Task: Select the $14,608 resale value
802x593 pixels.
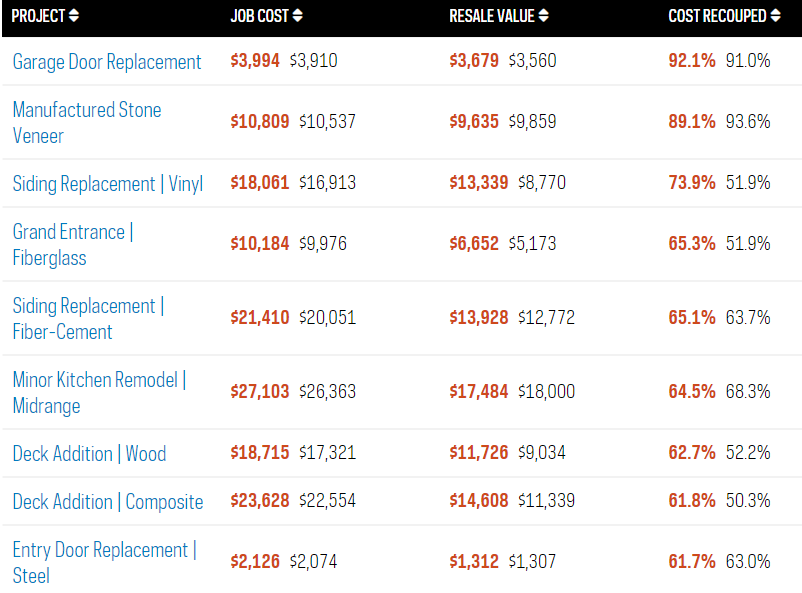Action: click(x=479, y=501)
